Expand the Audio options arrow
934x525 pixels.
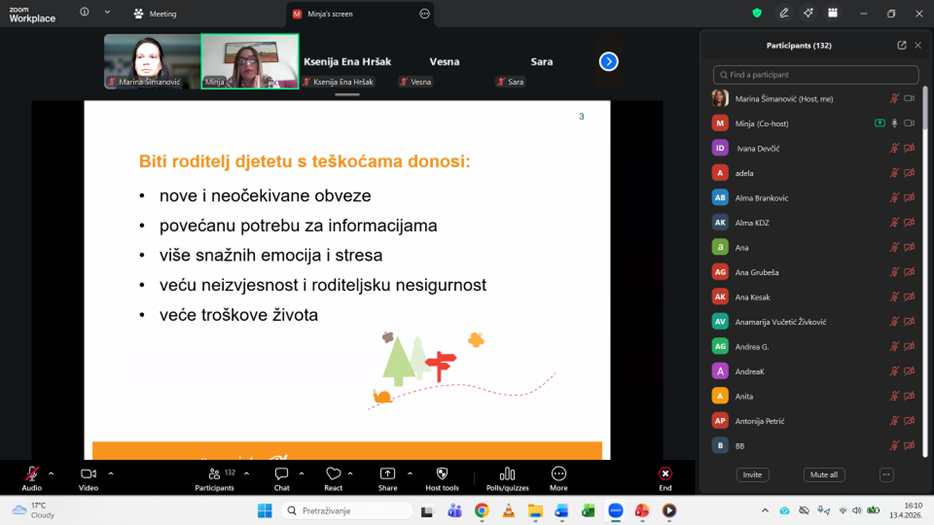[51, 474]
